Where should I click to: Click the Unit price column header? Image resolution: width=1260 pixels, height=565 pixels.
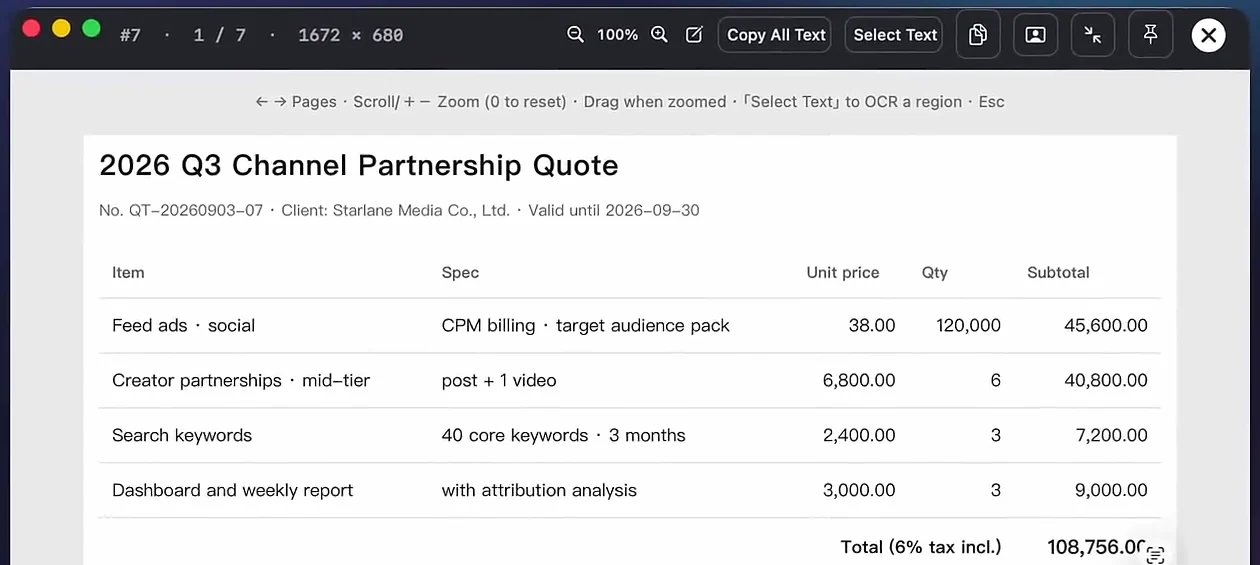tap(843, 272)
